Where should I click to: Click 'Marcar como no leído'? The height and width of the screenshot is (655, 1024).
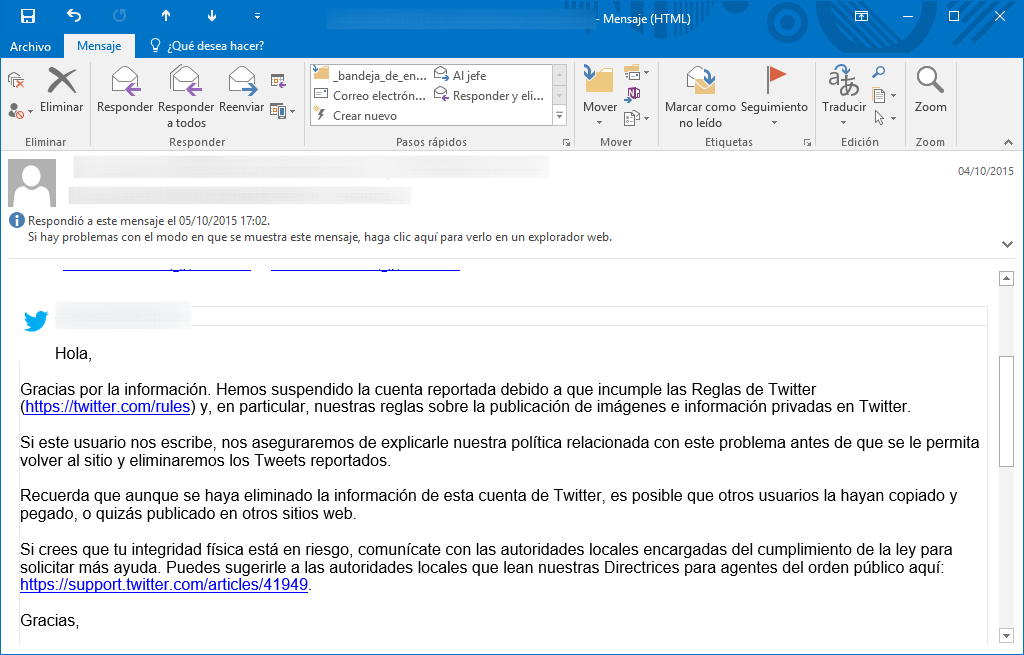(700, 97)
